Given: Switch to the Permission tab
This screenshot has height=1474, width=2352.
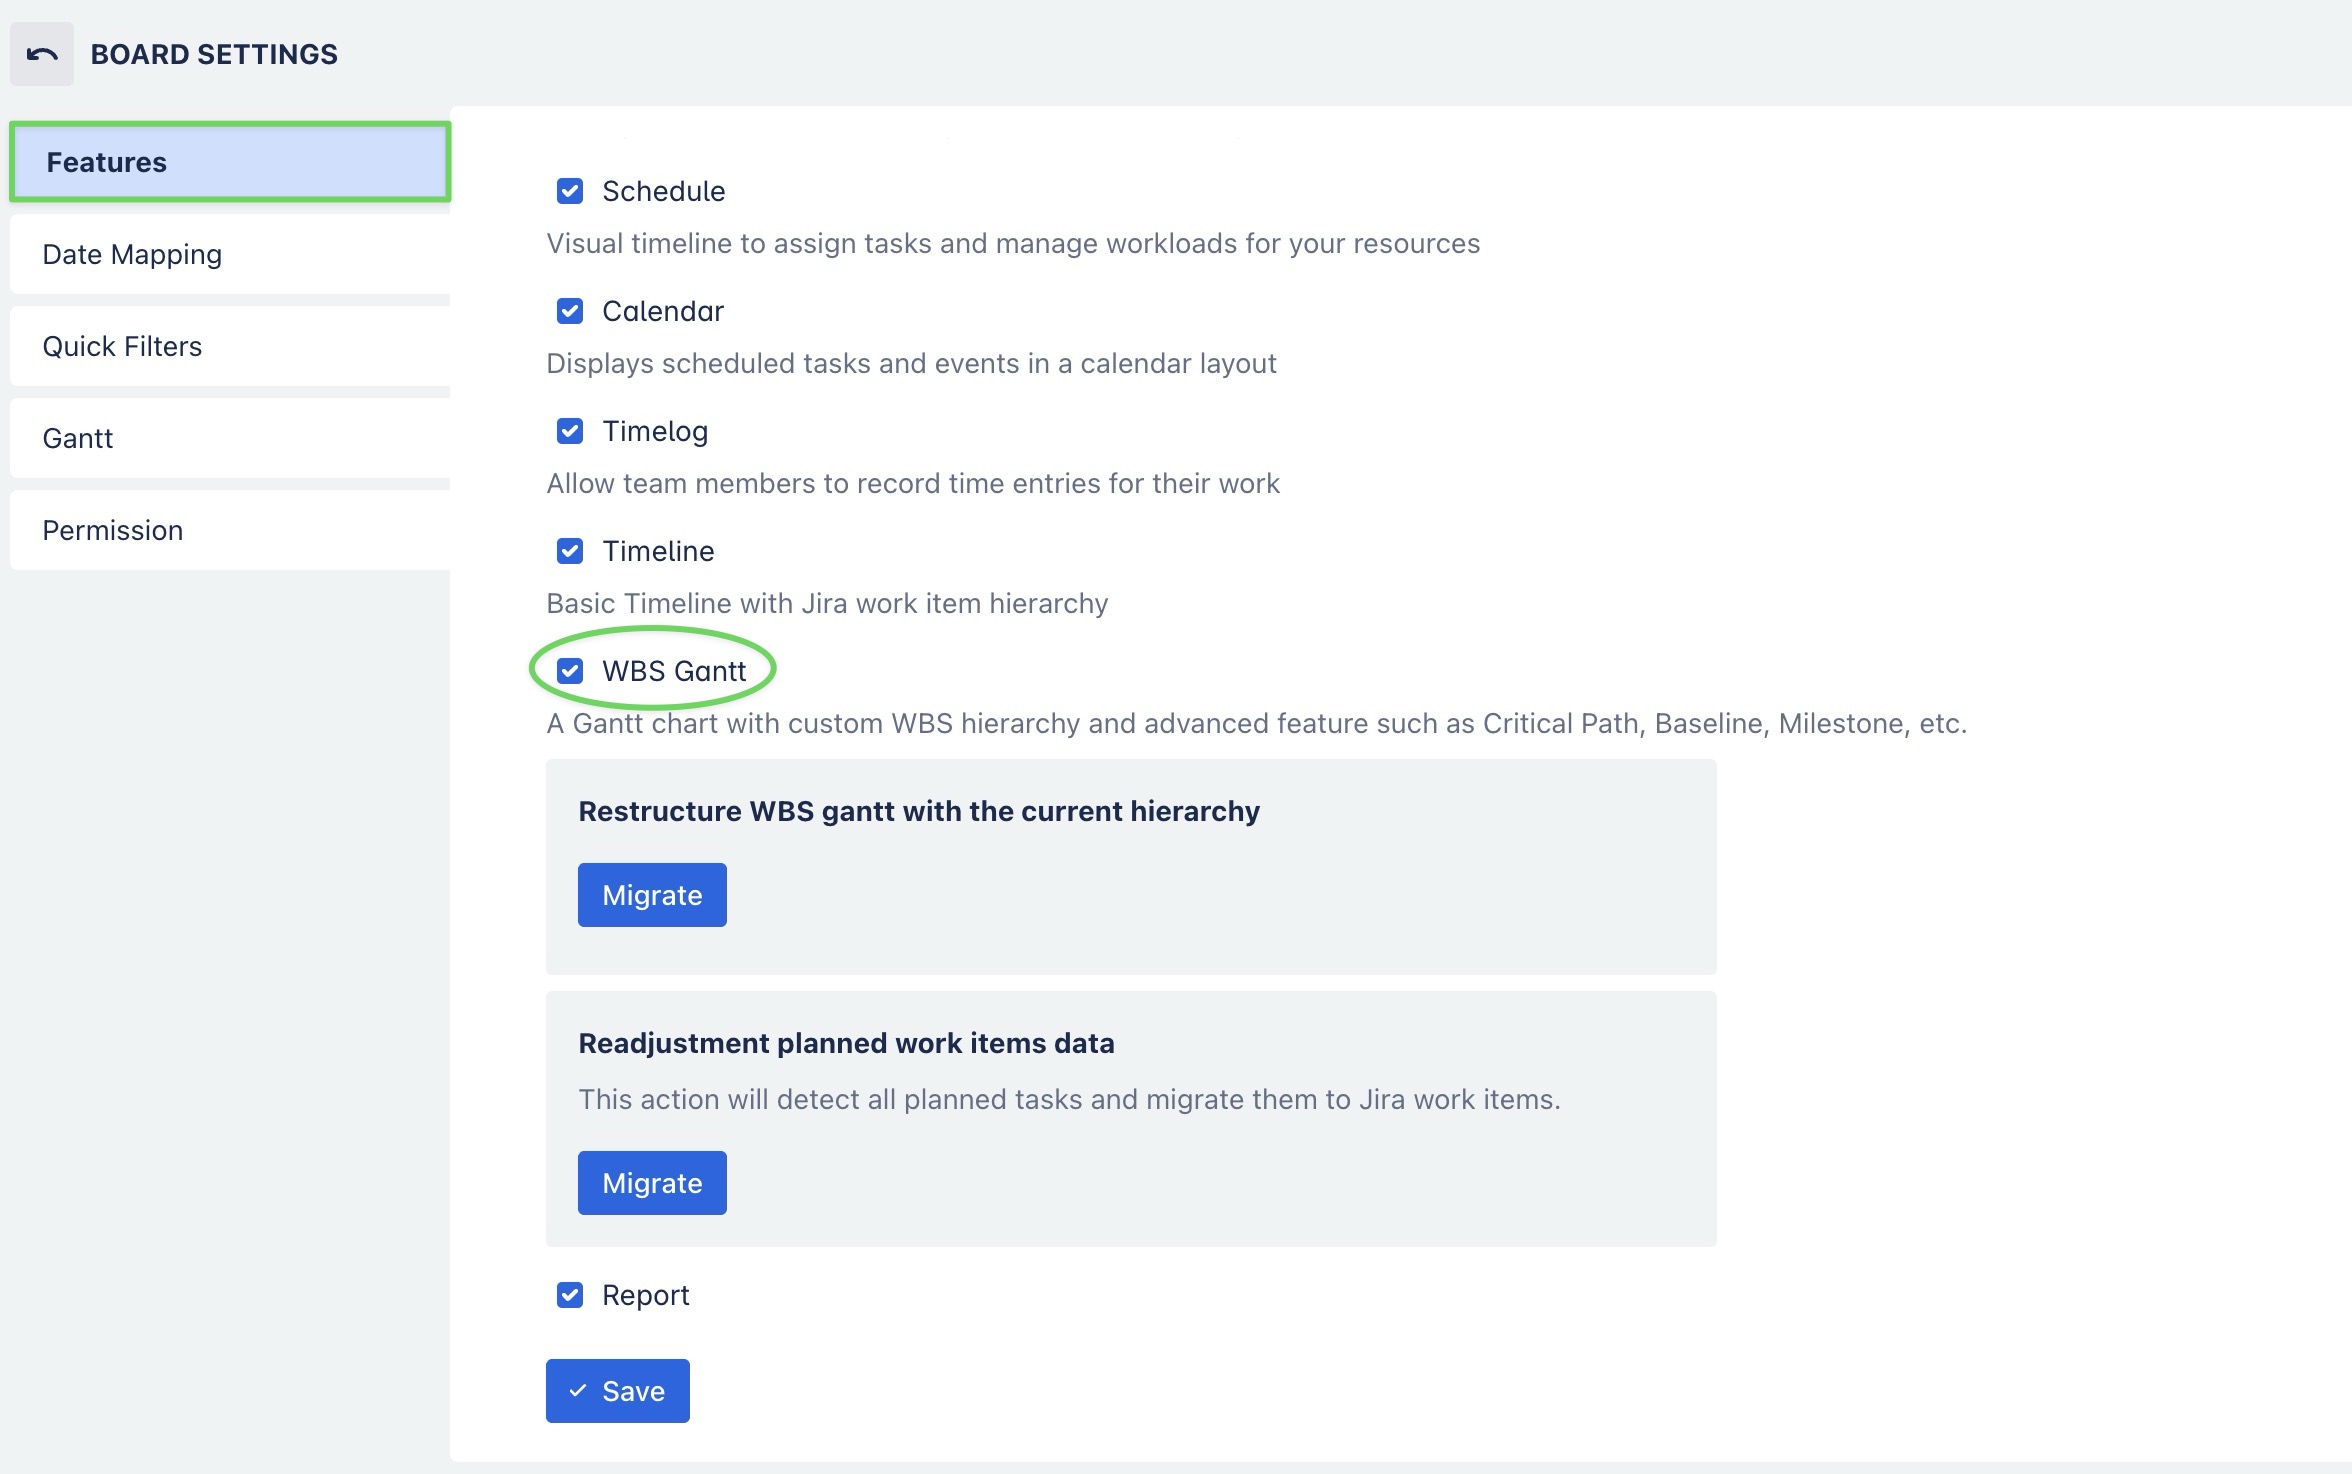Looking at the screenshot, I should (x=230, y=530).
